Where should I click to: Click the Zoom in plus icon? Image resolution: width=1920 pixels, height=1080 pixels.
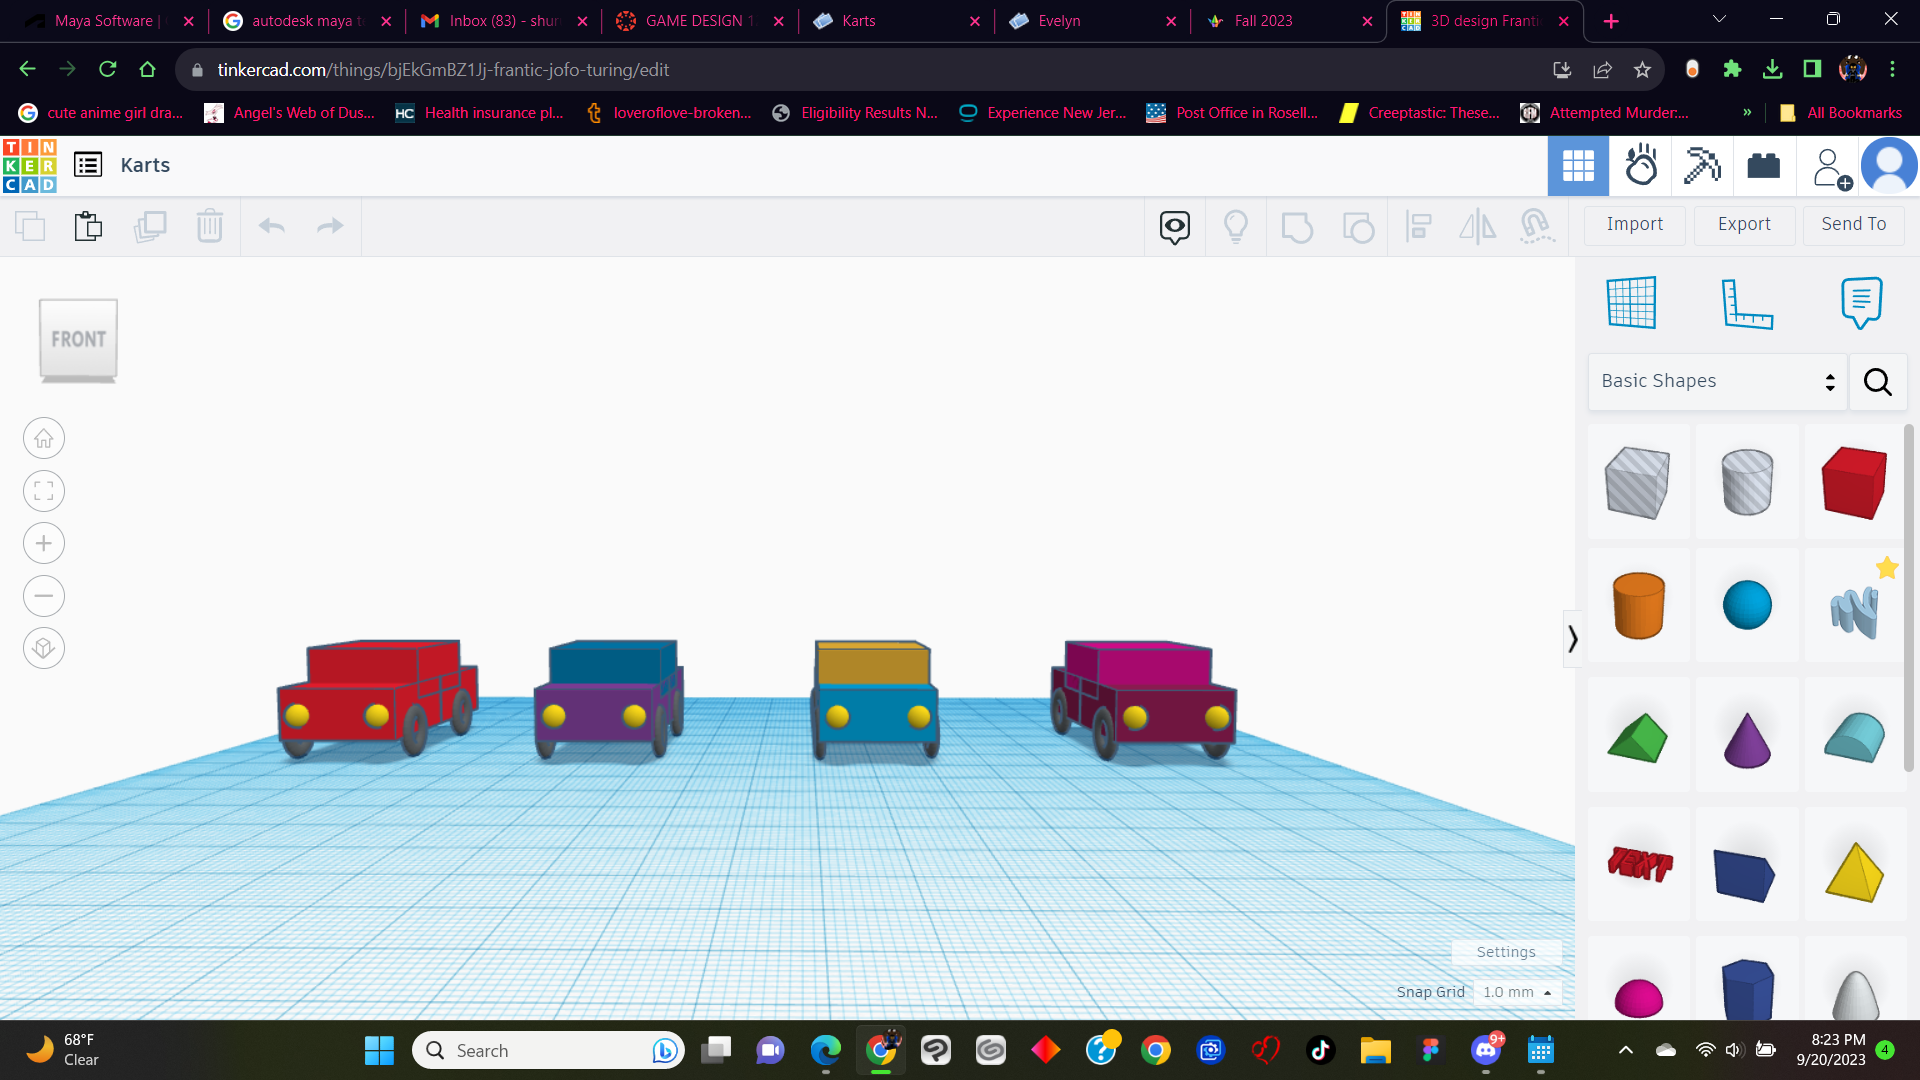point(44,544)
